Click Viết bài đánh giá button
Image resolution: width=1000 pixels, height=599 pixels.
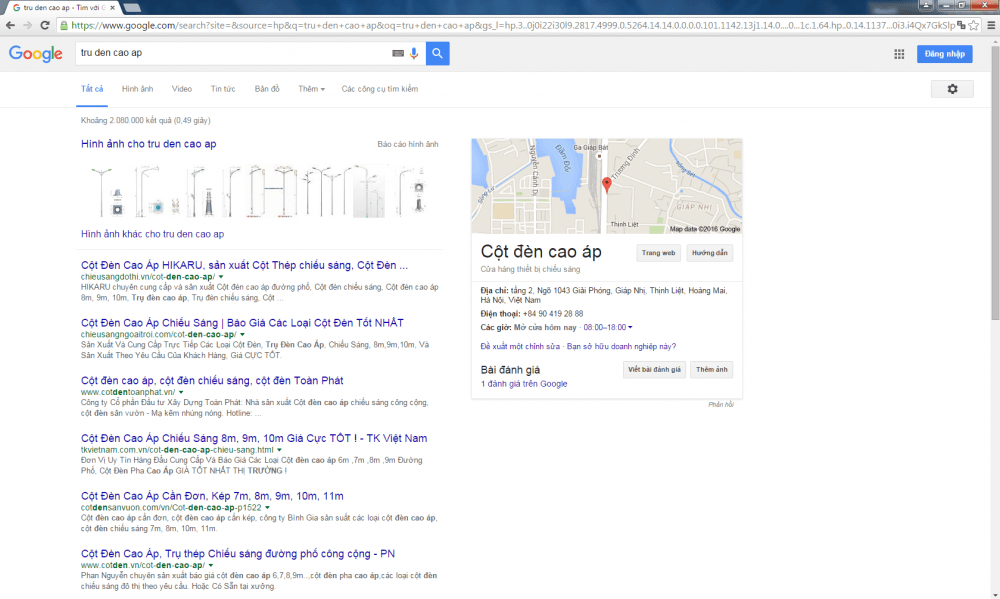(x=654, y=370)
